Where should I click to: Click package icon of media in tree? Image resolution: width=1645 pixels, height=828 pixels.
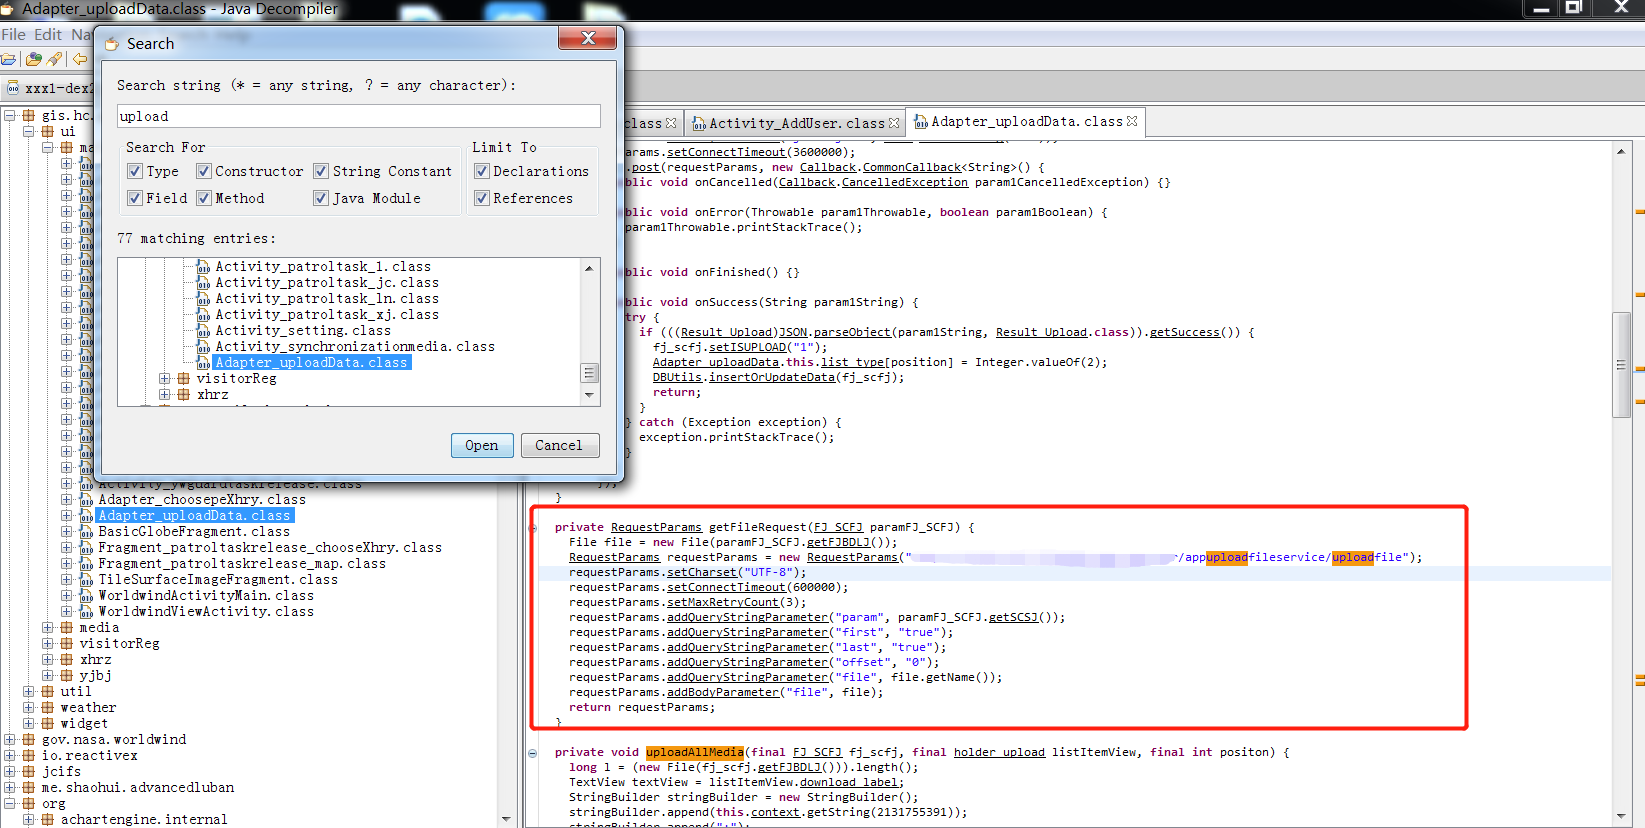[x=67, y=628]
